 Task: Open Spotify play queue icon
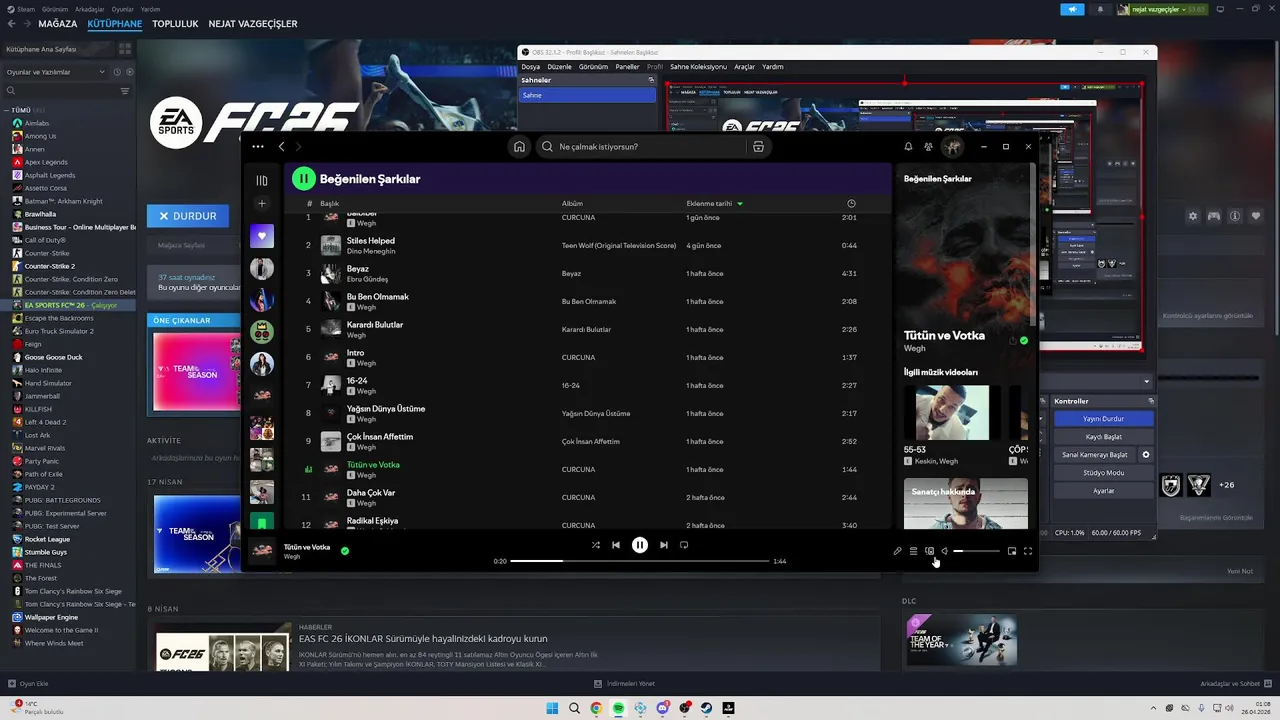tap(913, 551)
